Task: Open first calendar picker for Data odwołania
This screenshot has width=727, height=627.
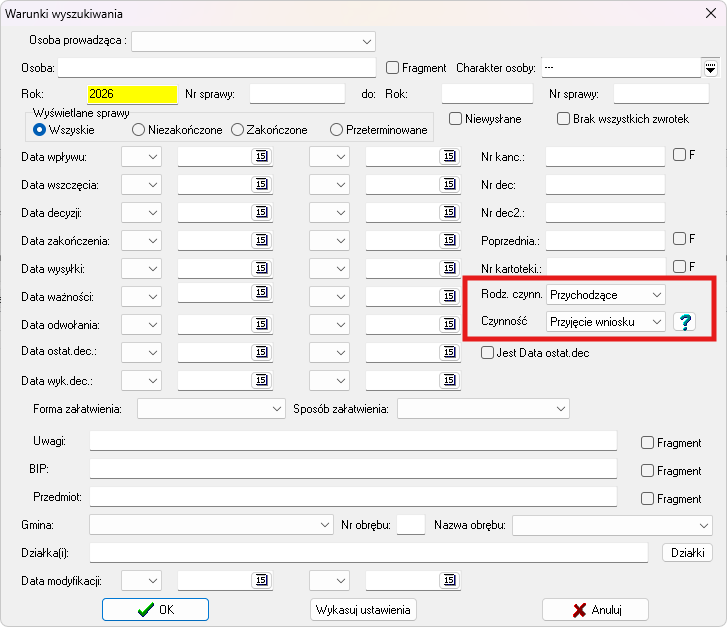Action: [x=262, y=324]
